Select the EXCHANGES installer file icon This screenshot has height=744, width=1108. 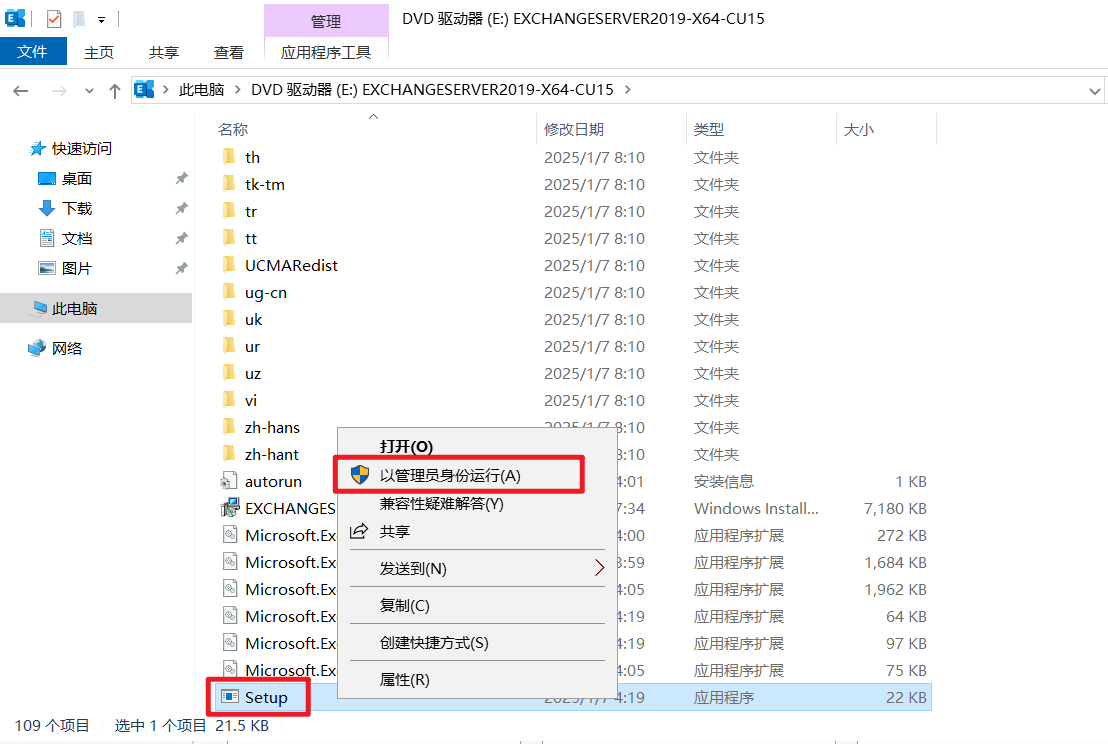(x=230, y=508)
